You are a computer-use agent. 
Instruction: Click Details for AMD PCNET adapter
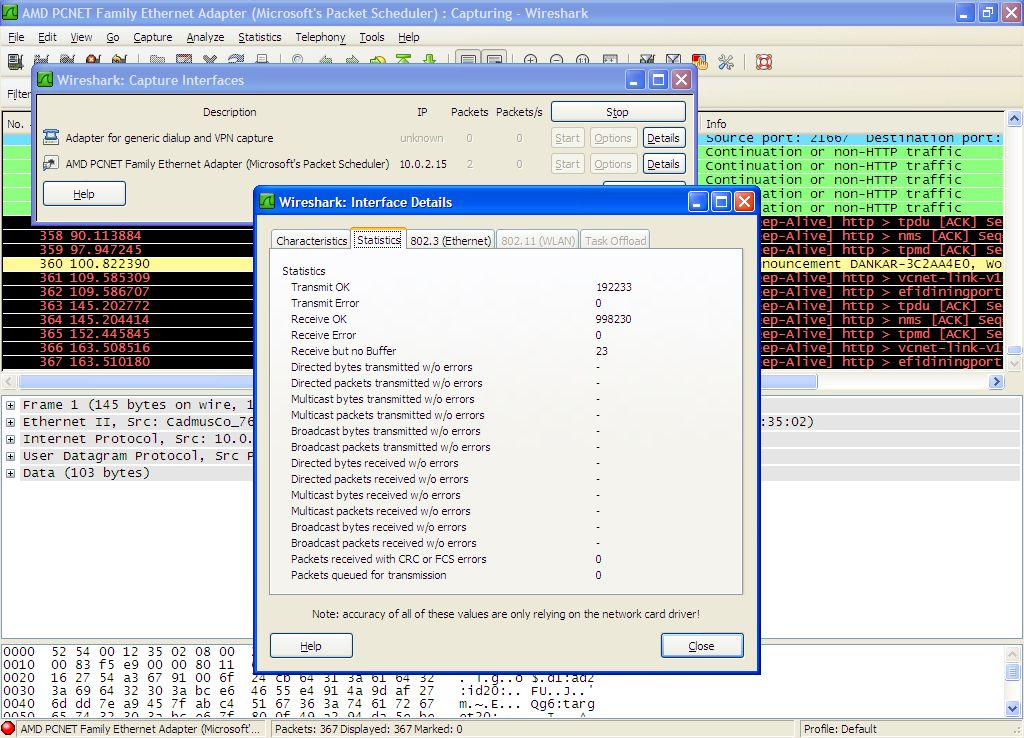(x=664, y=164)
